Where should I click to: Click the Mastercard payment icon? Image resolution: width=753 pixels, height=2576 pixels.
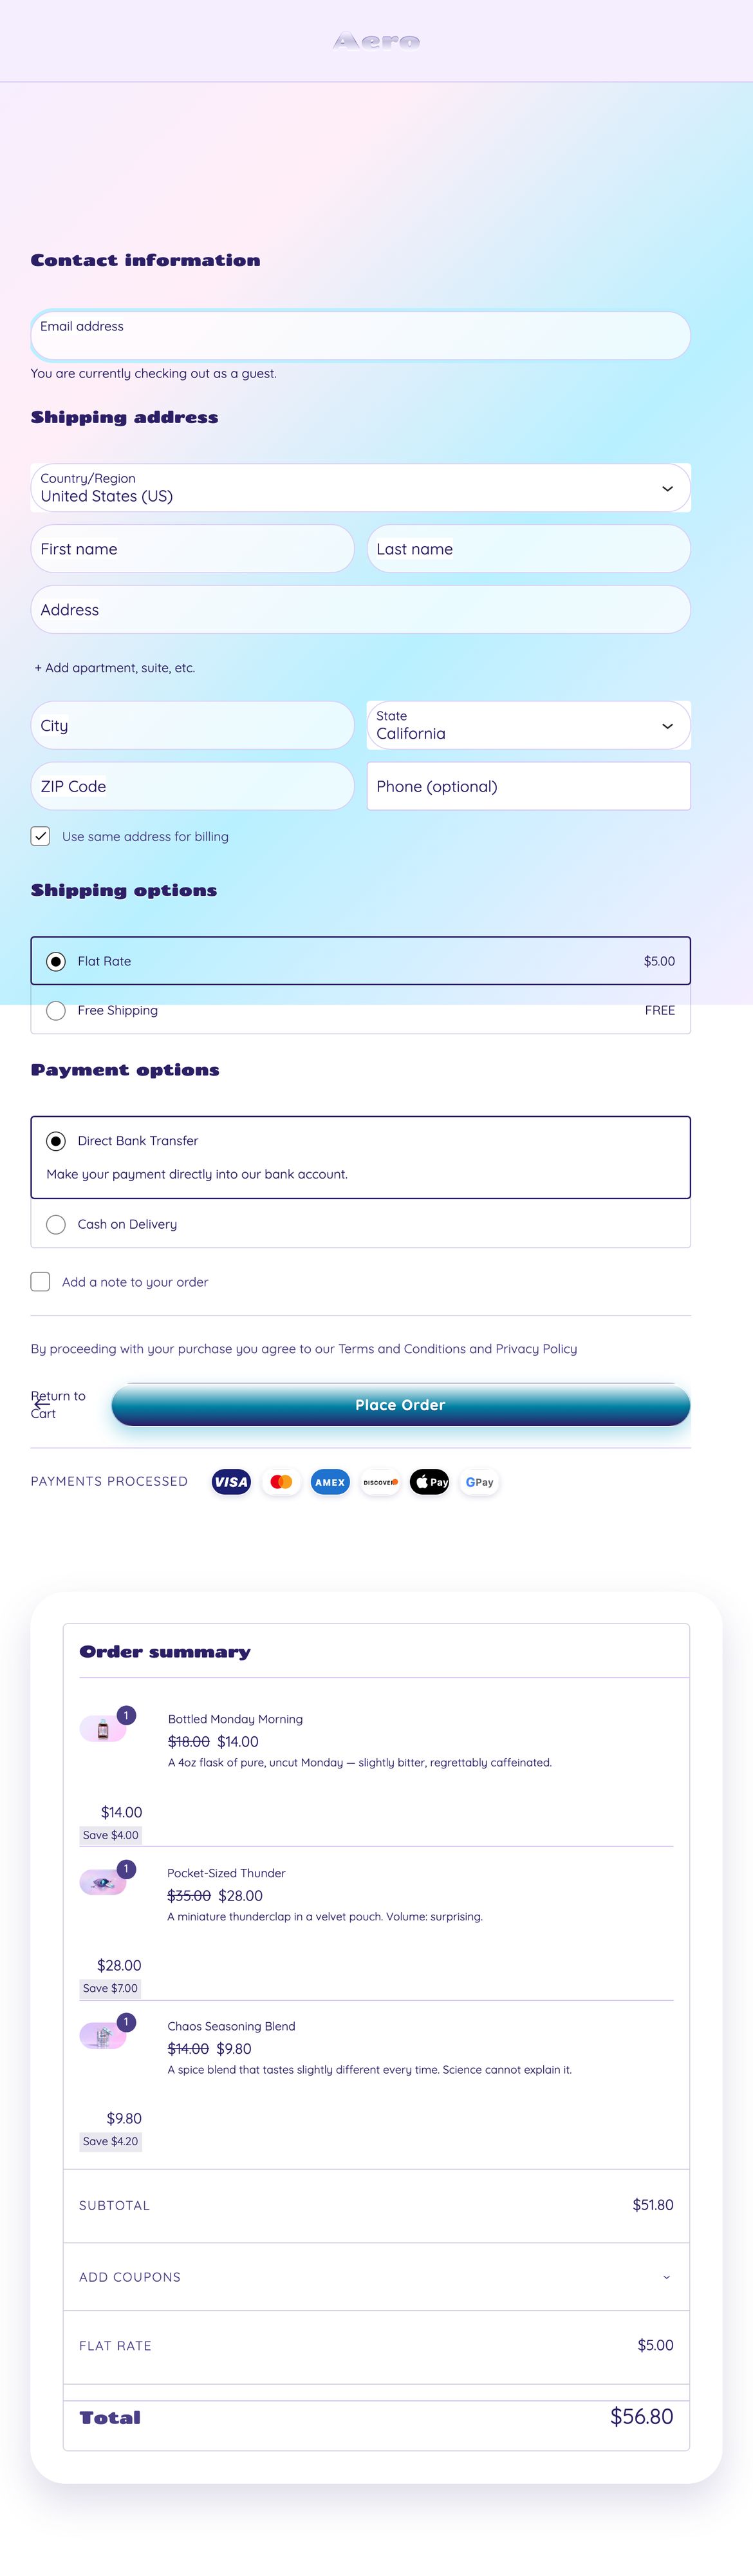281,1482
